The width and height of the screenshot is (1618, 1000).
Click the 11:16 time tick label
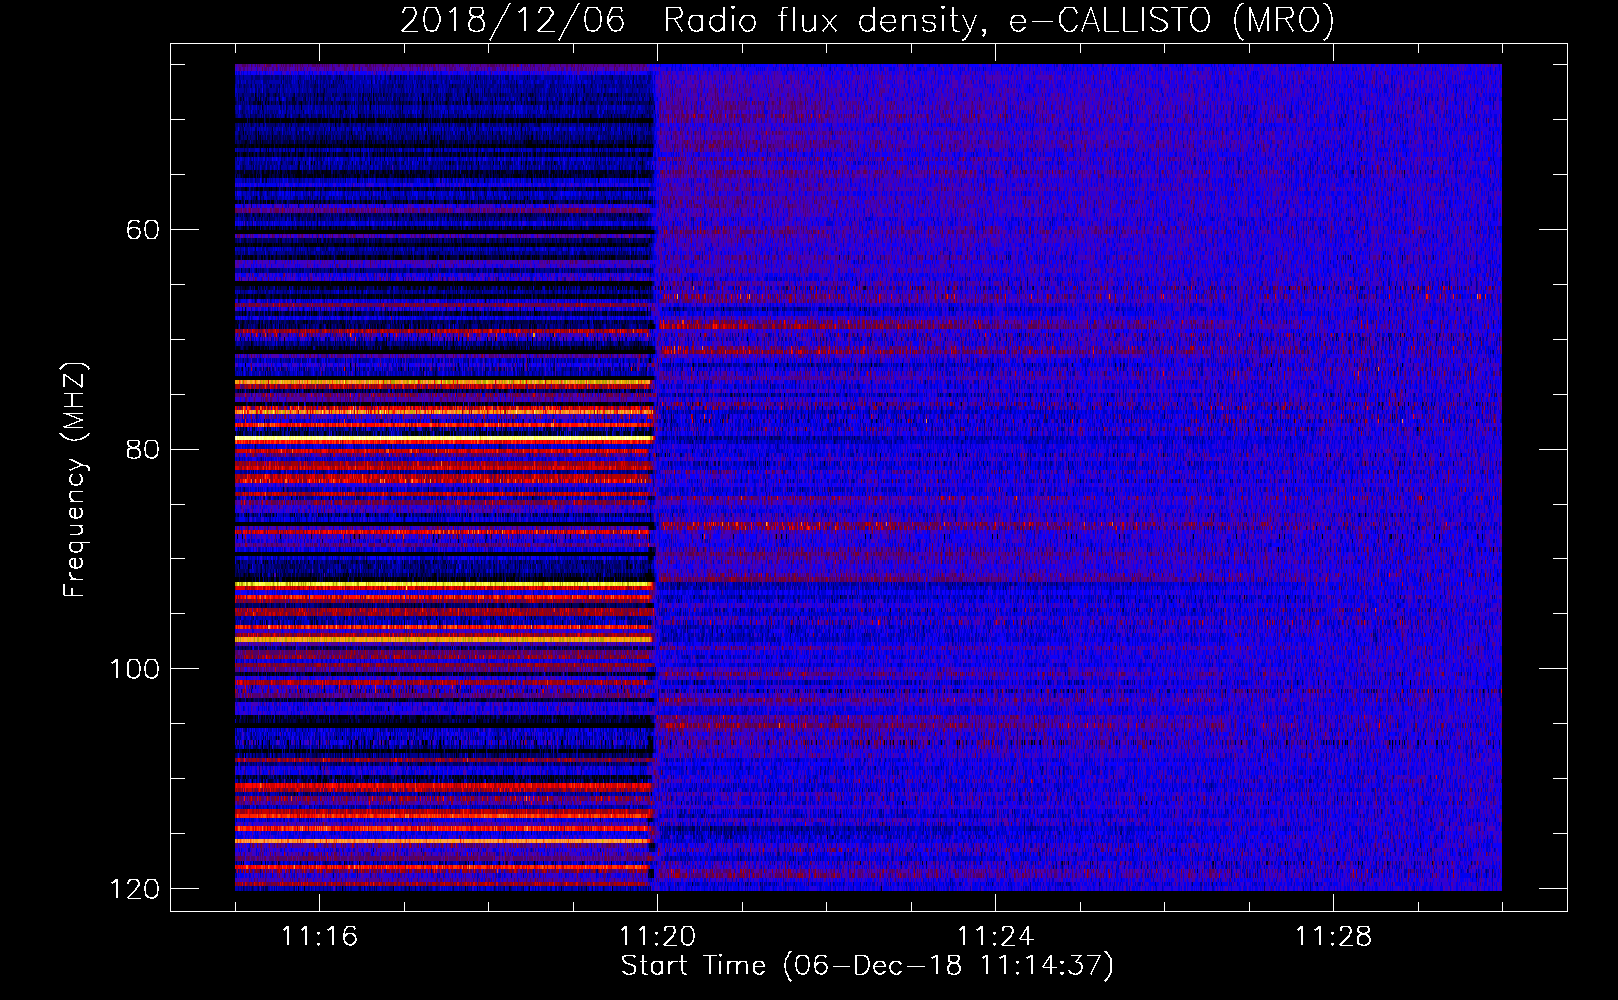319,936
